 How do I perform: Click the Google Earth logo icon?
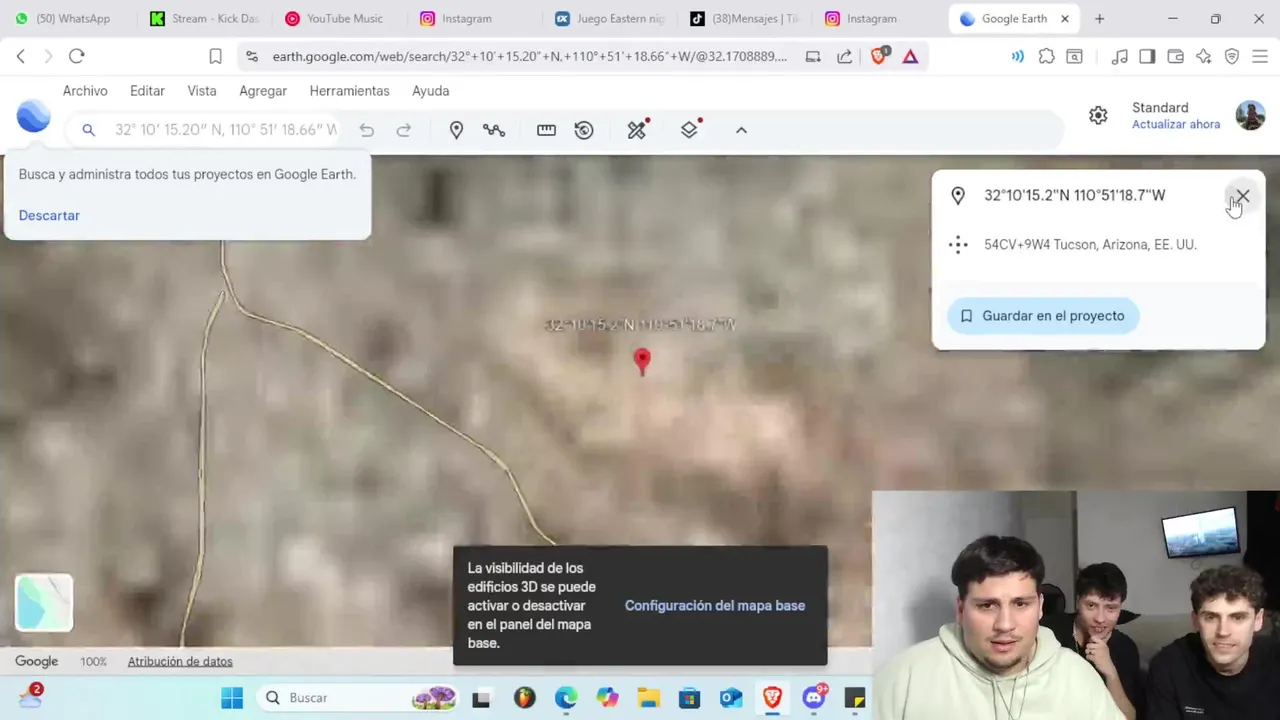click(33, 116)
